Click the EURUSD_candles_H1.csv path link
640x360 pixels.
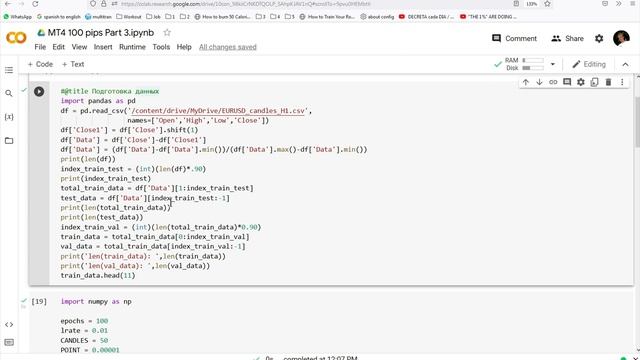[218, 111]
